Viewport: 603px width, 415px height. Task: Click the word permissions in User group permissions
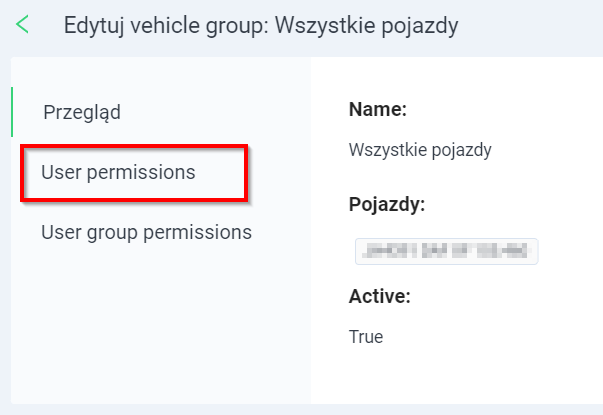click(x=198, y=233)
